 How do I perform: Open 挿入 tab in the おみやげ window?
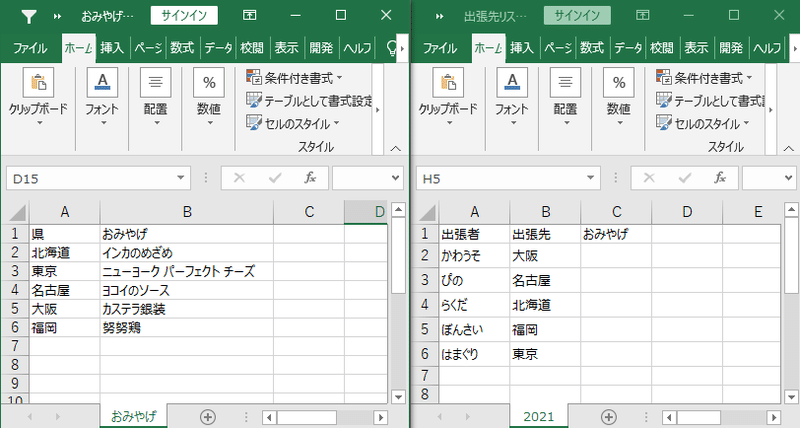click(112, 48)
